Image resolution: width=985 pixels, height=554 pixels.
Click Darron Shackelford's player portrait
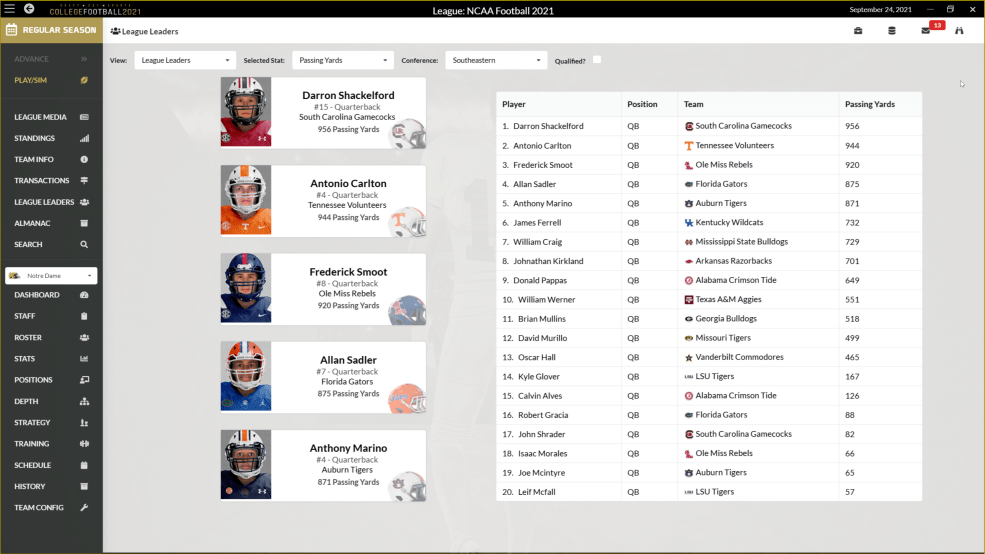[x=245, y=113]
